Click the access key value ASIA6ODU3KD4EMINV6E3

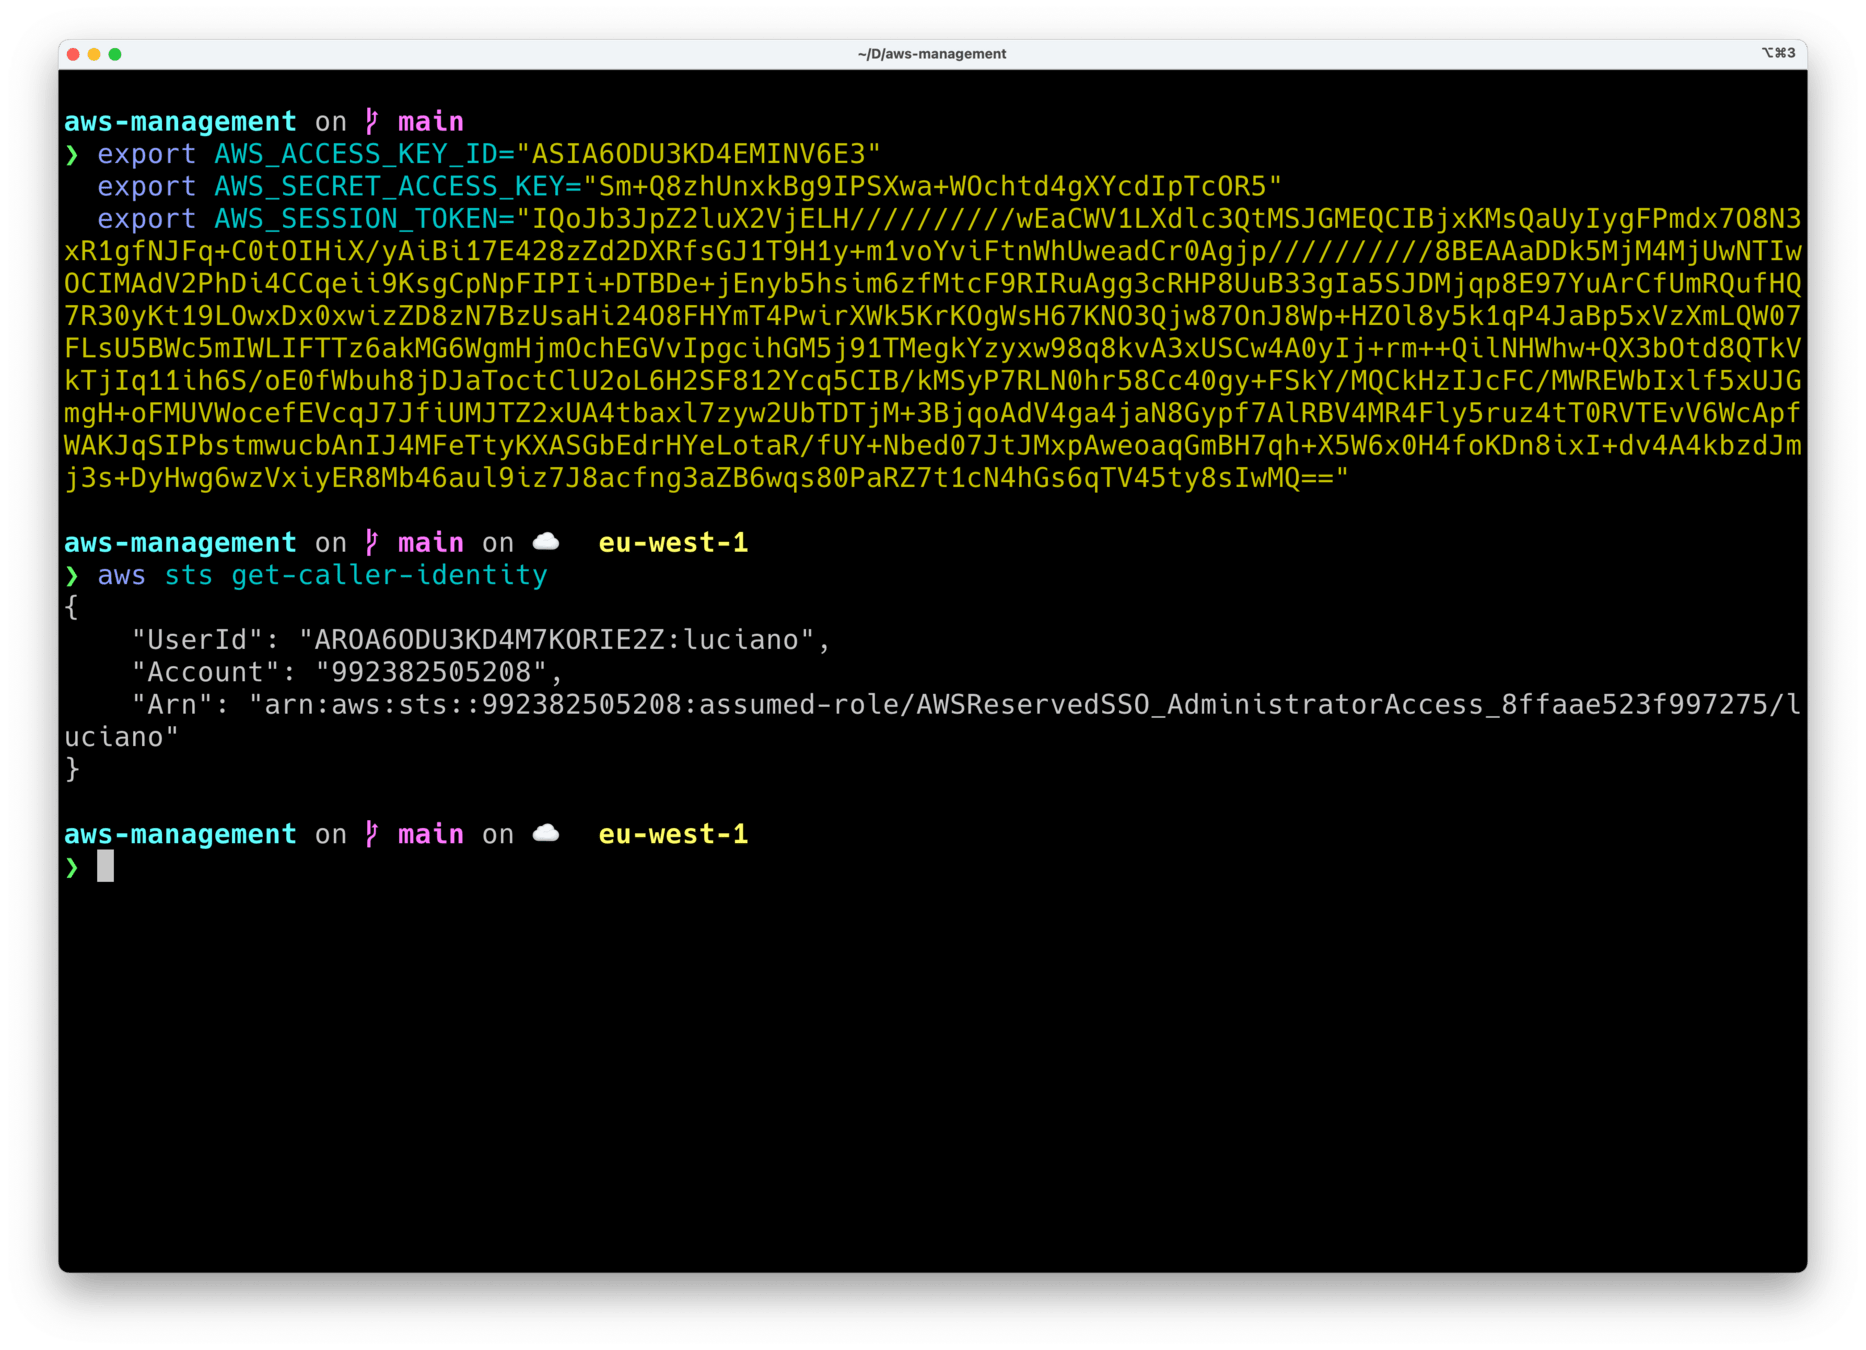coord(698,154)
